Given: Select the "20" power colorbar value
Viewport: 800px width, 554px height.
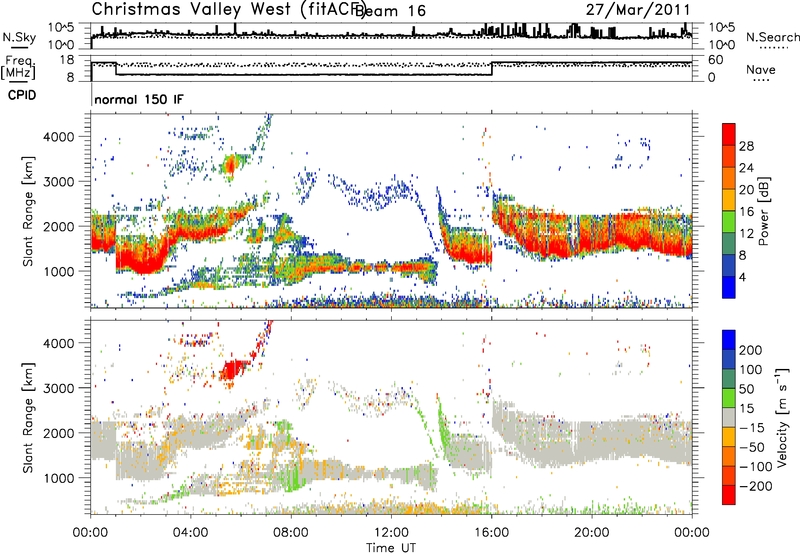Looking at the screenshot, I should tap(746, 190).
